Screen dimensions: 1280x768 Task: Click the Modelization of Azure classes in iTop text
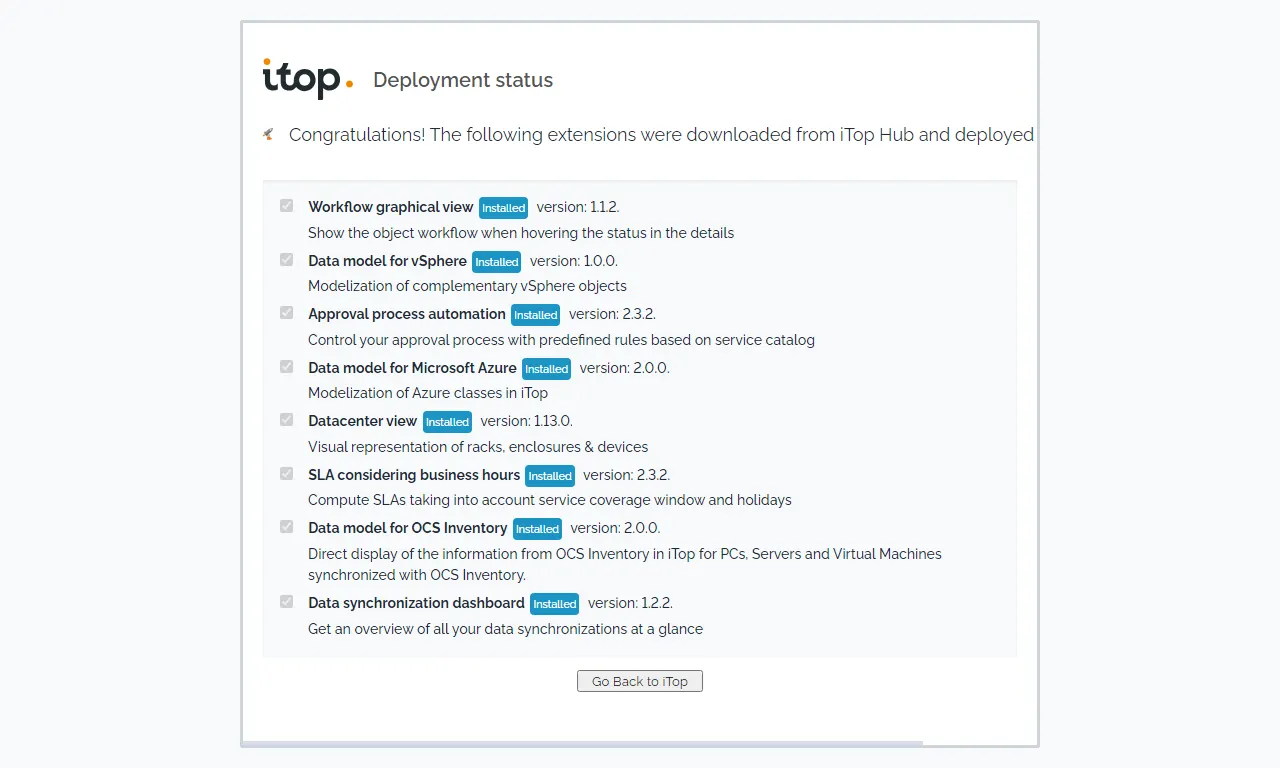pos(428,393)
